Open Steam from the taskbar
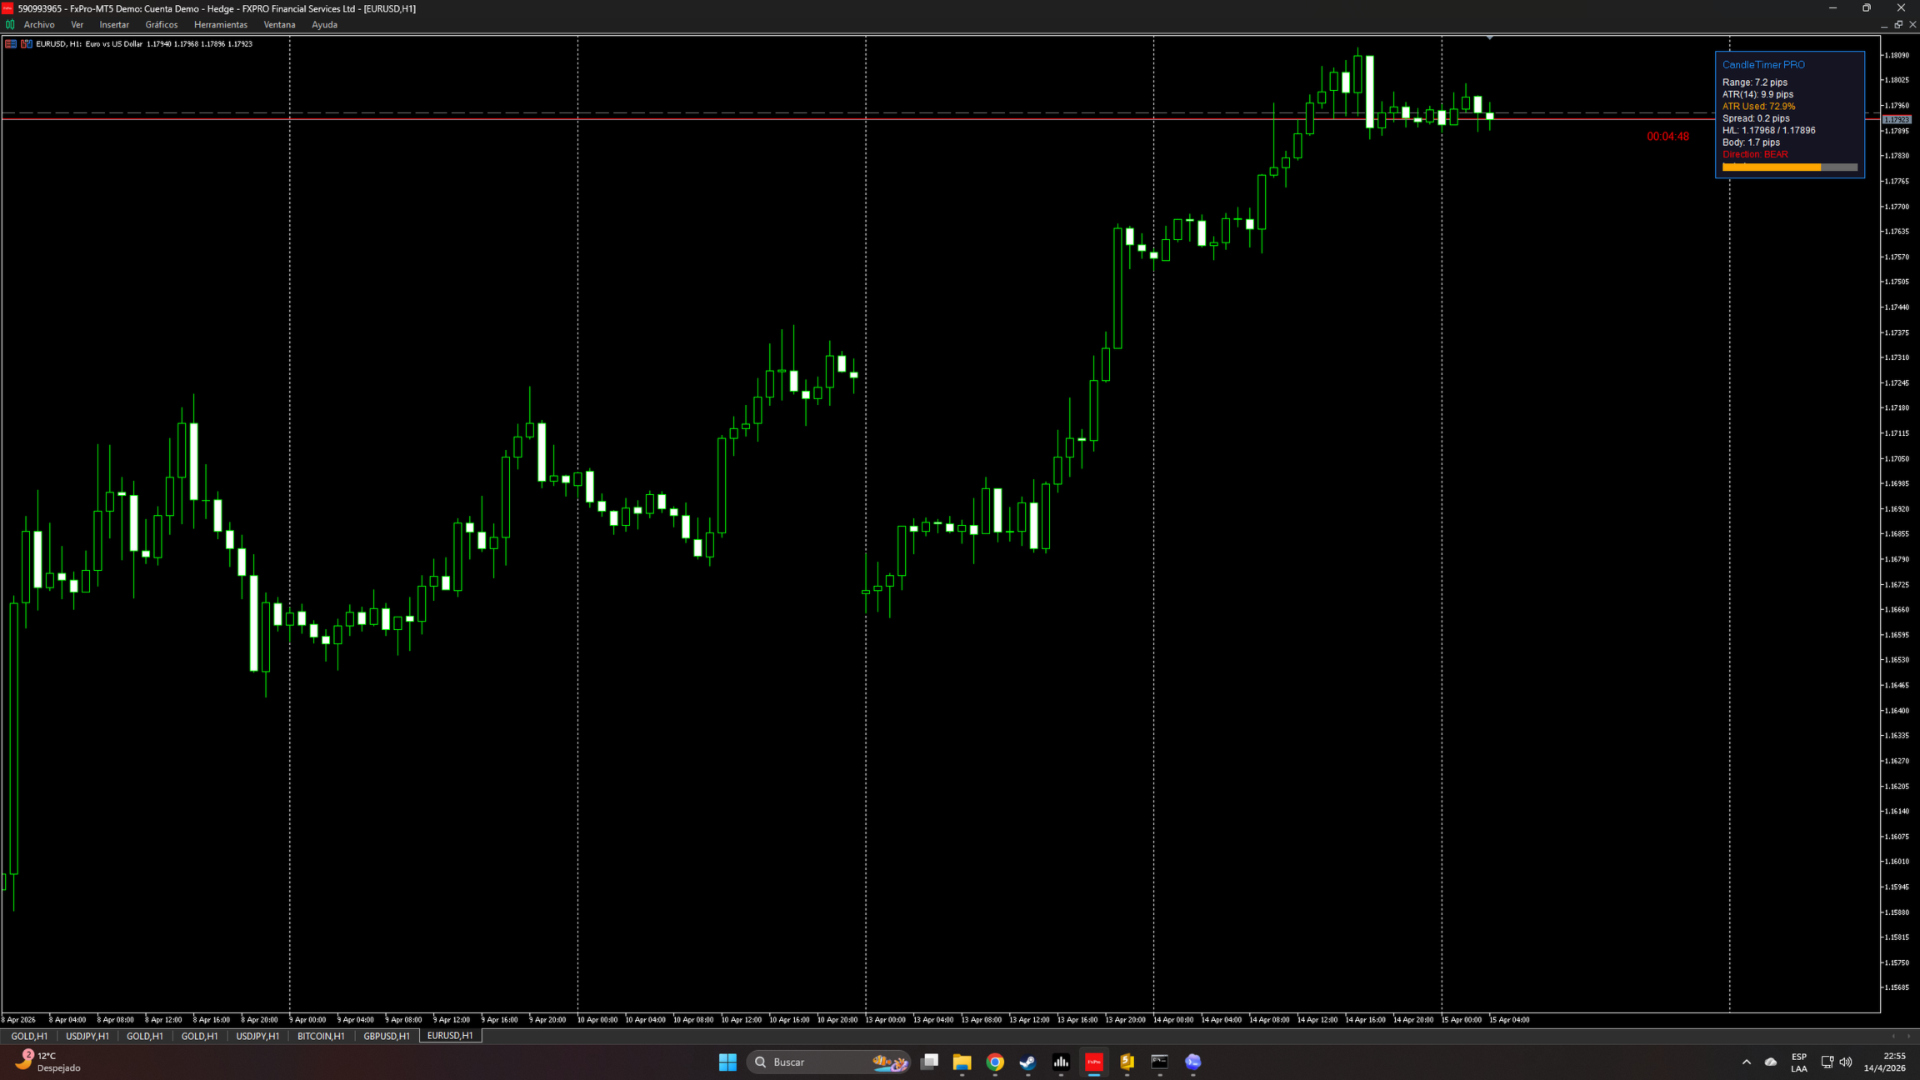This screenshot has width=1920, height=1080. pos(1028,1062)
